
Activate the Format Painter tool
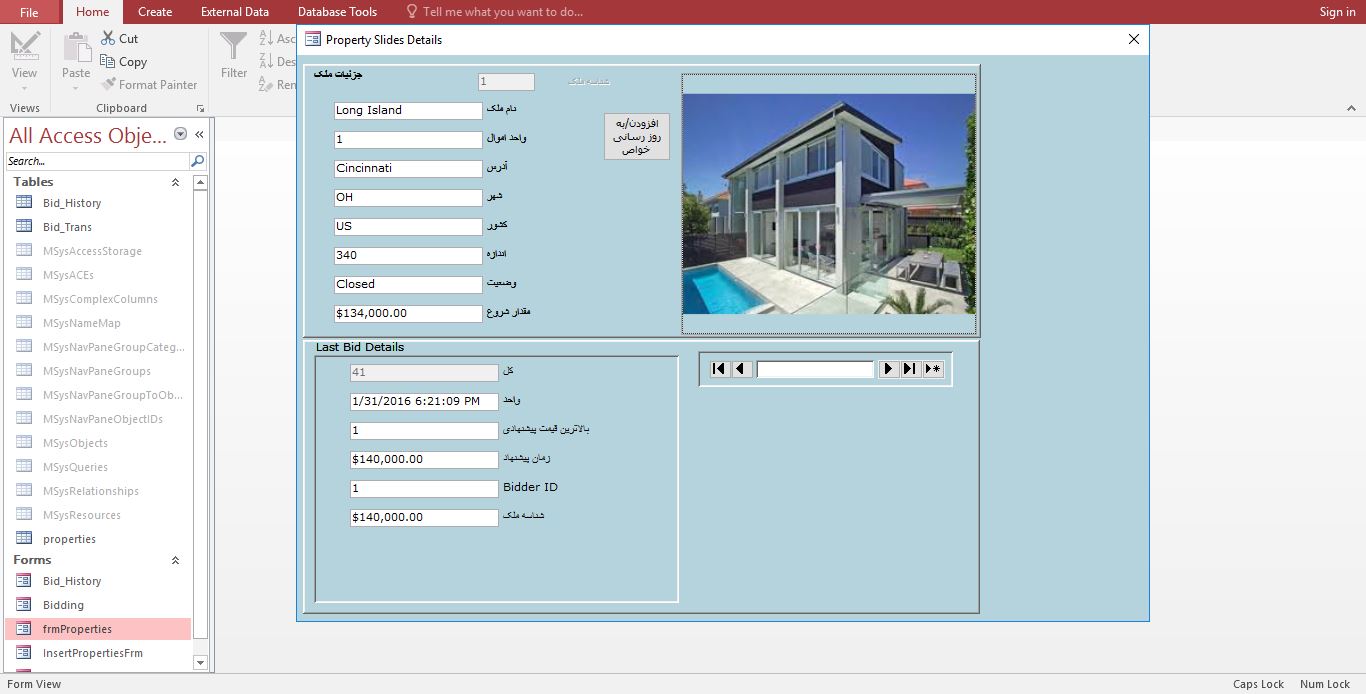[150, 85]
